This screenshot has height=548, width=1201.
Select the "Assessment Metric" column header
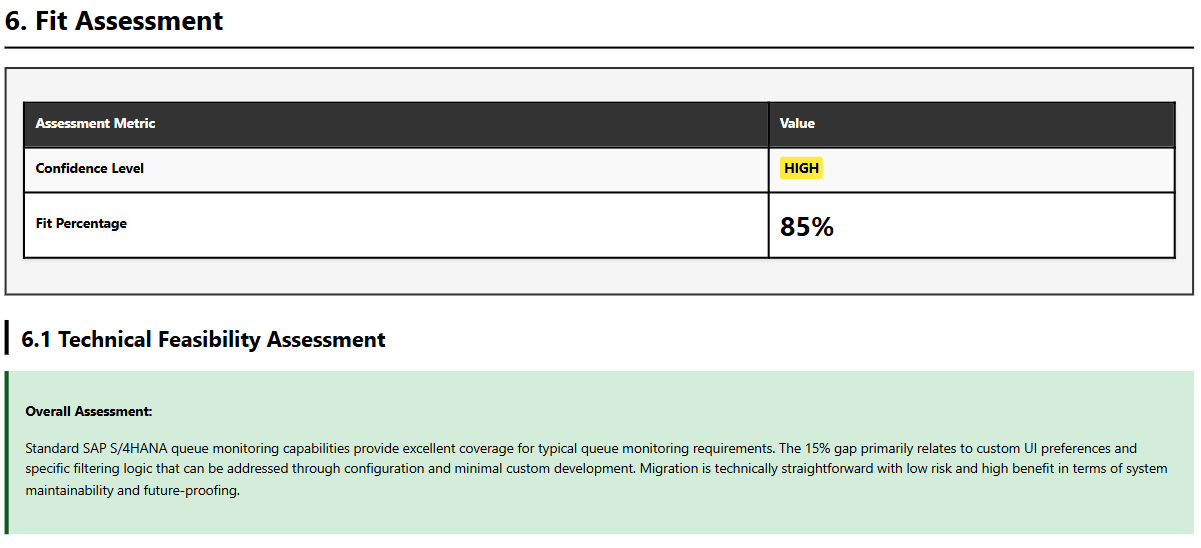point(96,124)
